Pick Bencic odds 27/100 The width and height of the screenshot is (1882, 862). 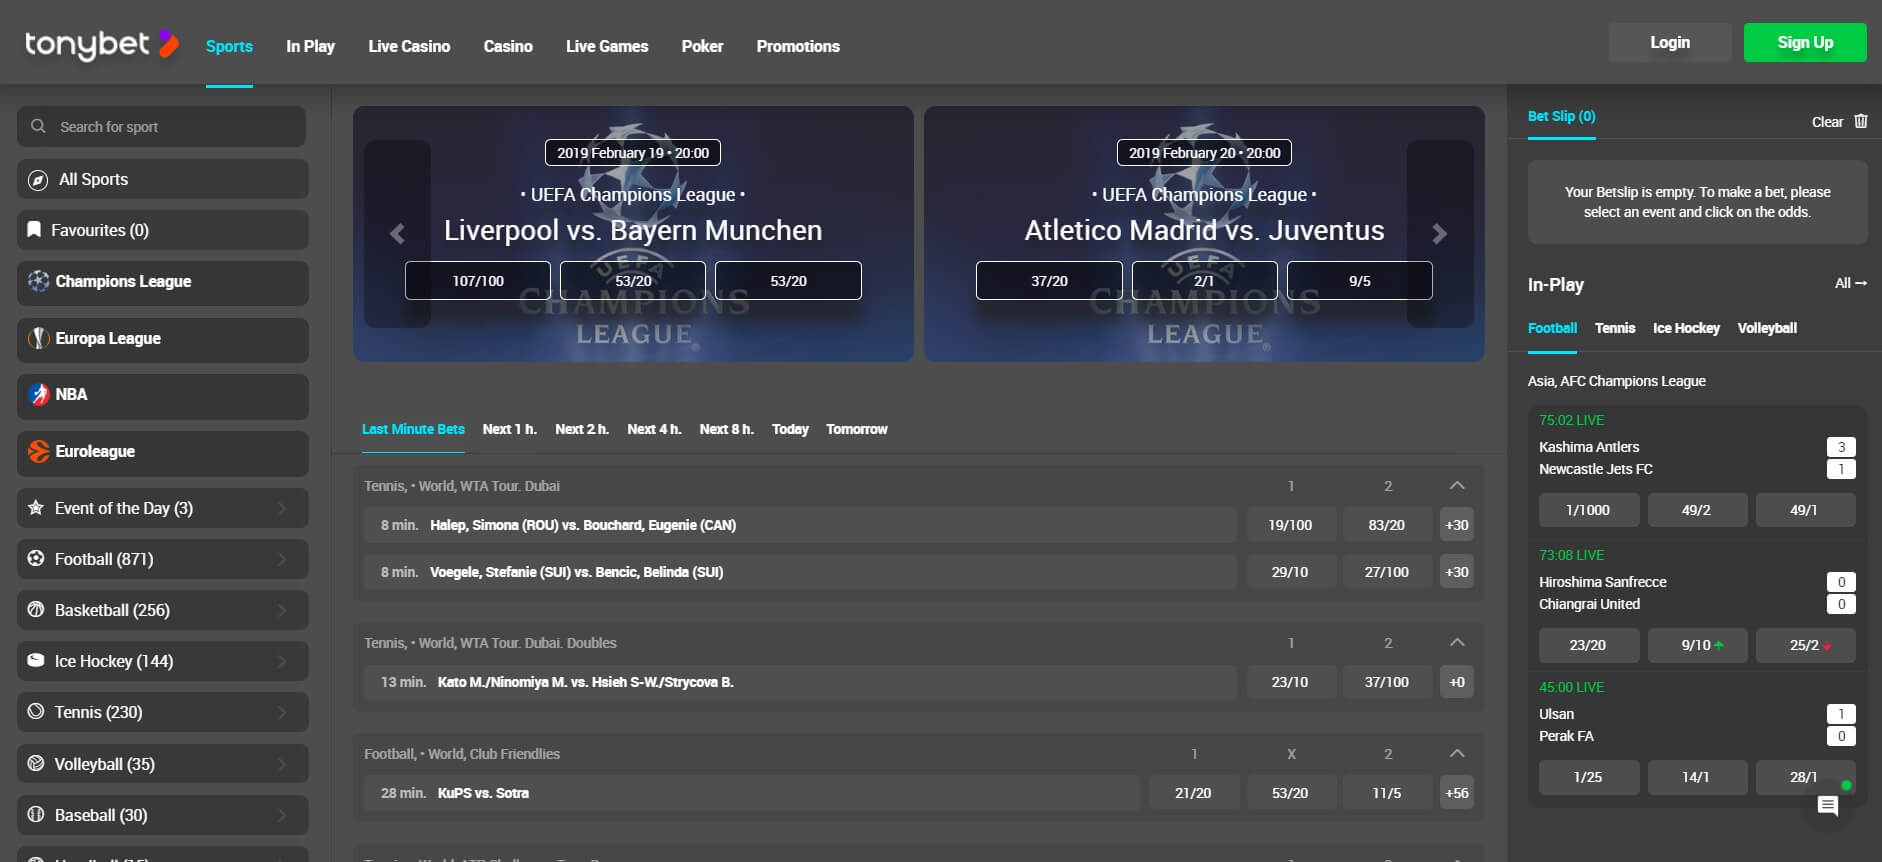1387,572
